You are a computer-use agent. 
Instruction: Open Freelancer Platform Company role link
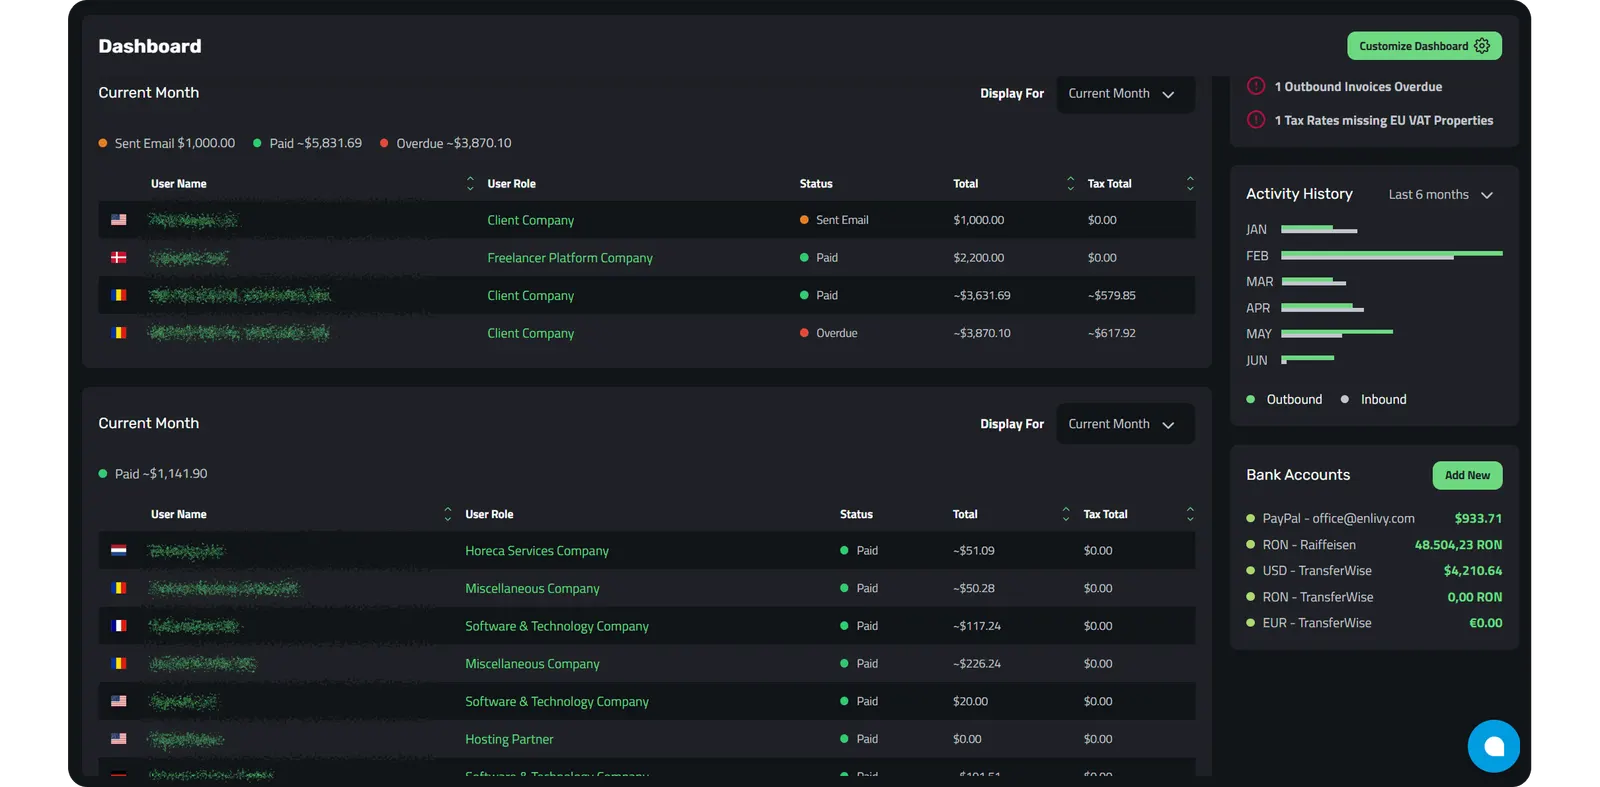(570, 258)
